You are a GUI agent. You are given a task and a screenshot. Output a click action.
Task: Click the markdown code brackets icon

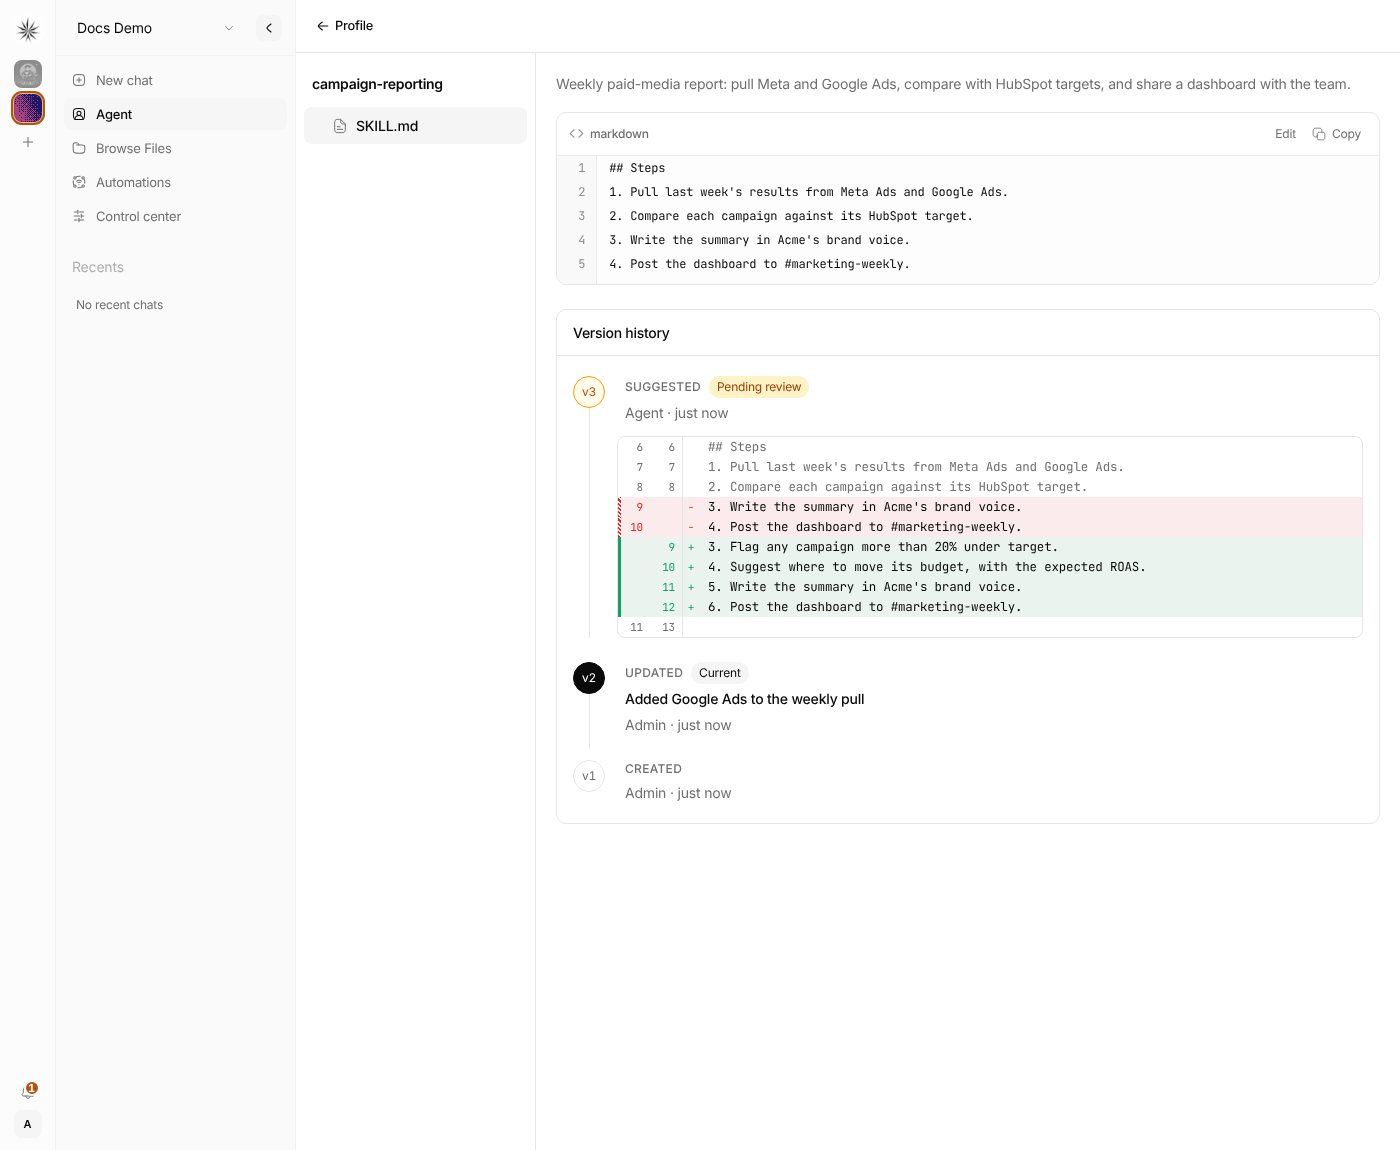(576, 134)
